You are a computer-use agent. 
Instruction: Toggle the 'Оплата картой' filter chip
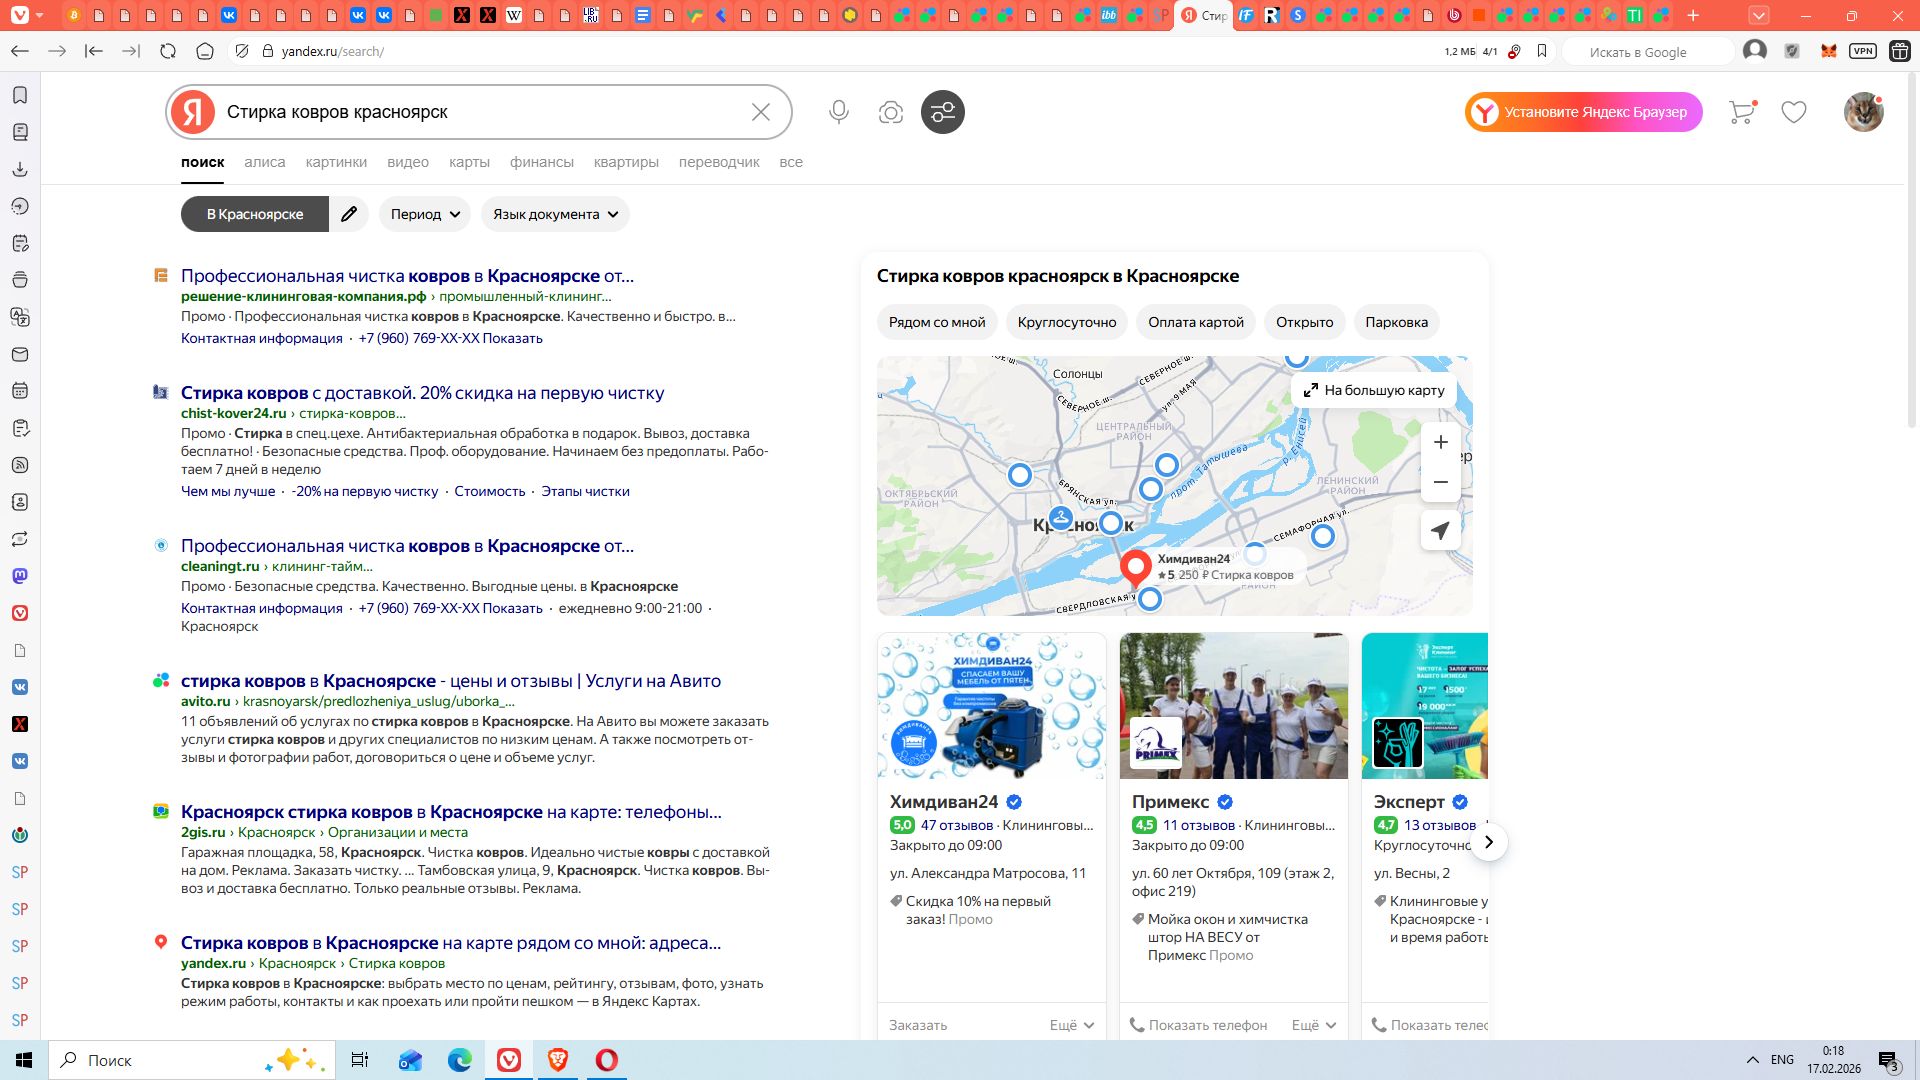pos(1195,322)
